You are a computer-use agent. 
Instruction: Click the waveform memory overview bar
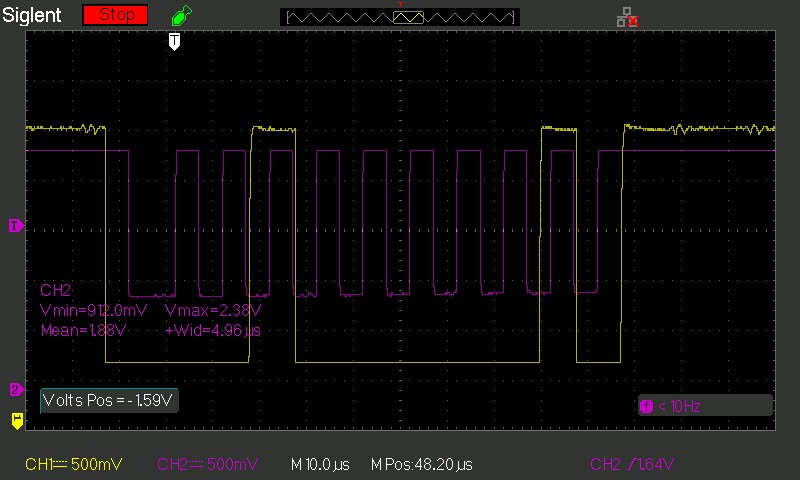click(398, 17)
